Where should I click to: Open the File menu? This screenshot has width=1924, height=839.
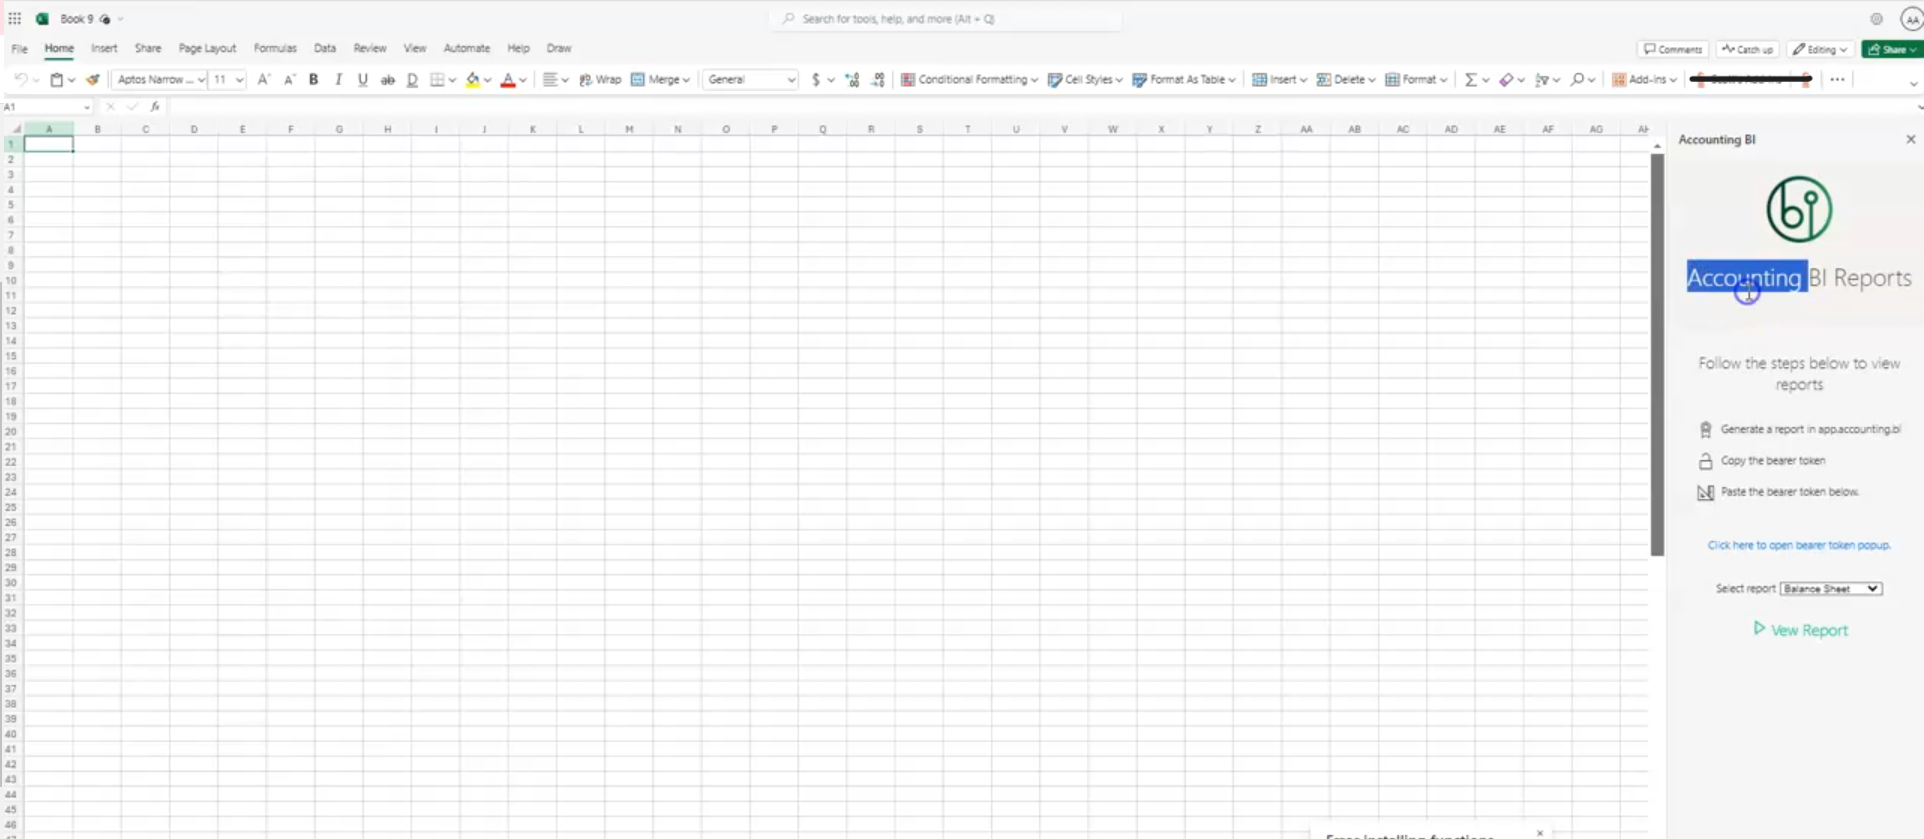[x=19, y=48]
